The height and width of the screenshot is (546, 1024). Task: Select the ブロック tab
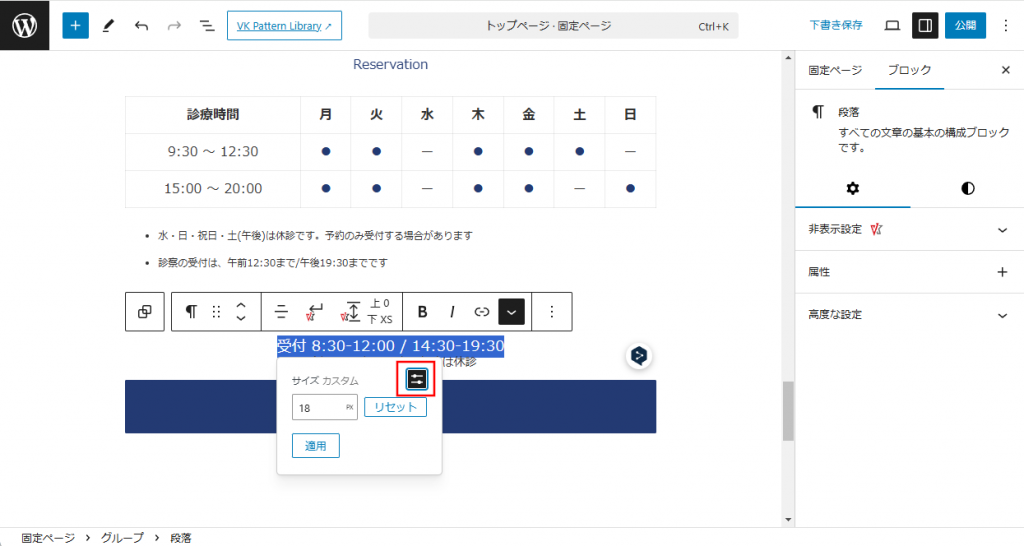(x=909, y=70)
